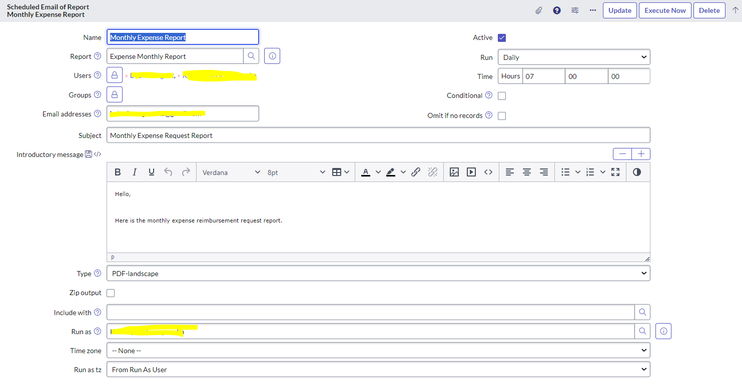The height and width of the screenshot is (385, 742).
Task: Toggle Underline formatting in editor
Action: click(x=151, y=172)
